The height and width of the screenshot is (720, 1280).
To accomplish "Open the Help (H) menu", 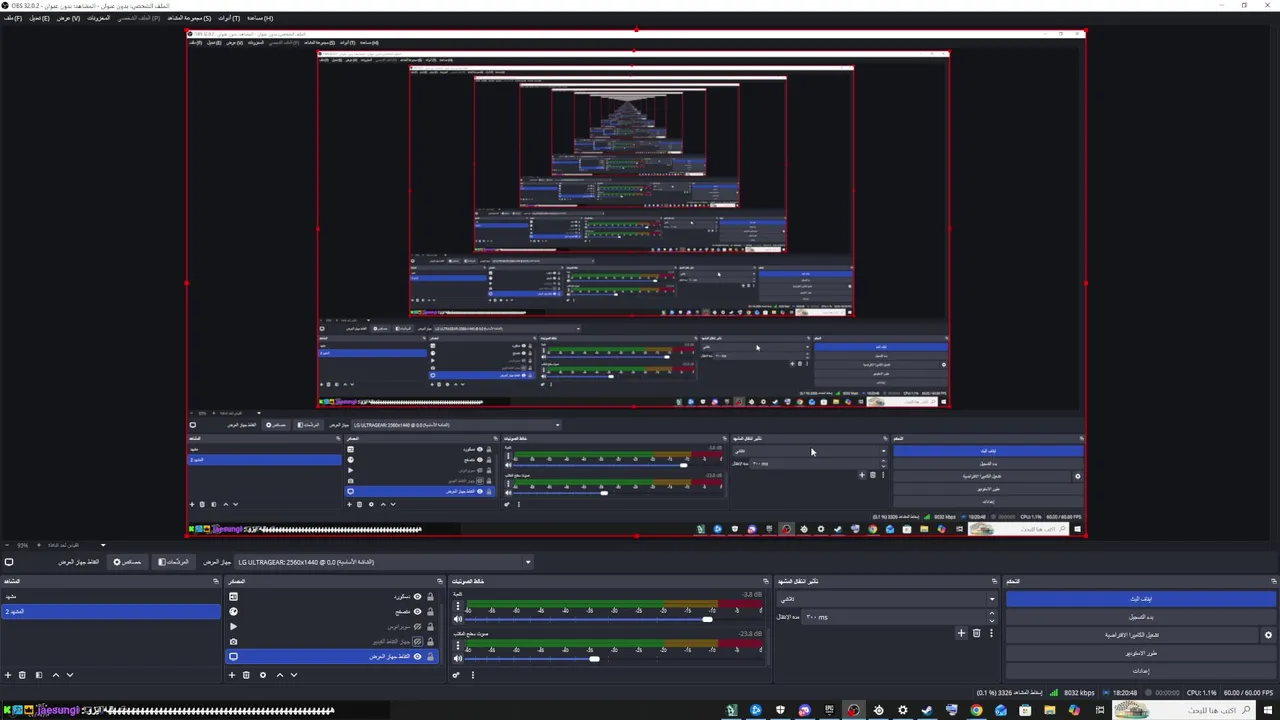I will [259, 18].
